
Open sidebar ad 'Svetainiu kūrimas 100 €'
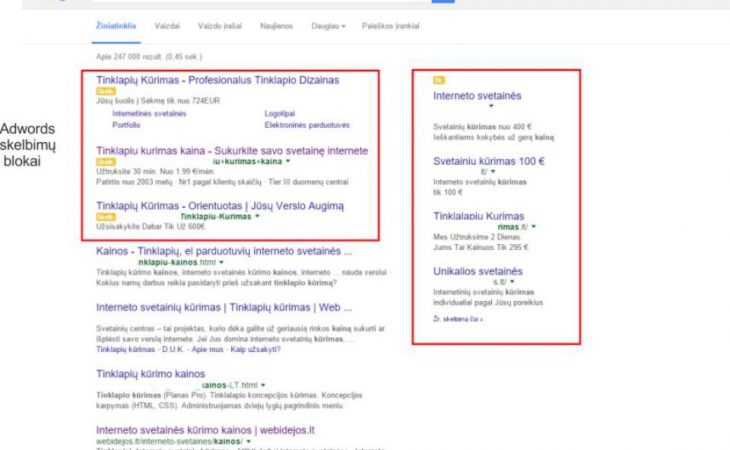(x=489, y=161)
